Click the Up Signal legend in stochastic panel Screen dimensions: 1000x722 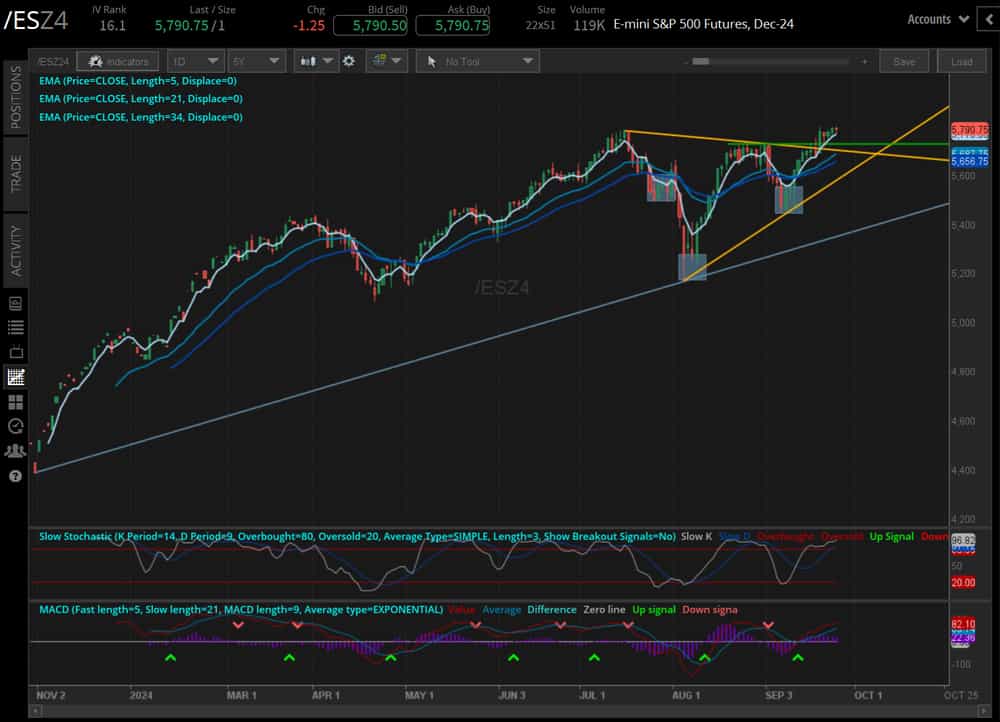tap(892, 536)
